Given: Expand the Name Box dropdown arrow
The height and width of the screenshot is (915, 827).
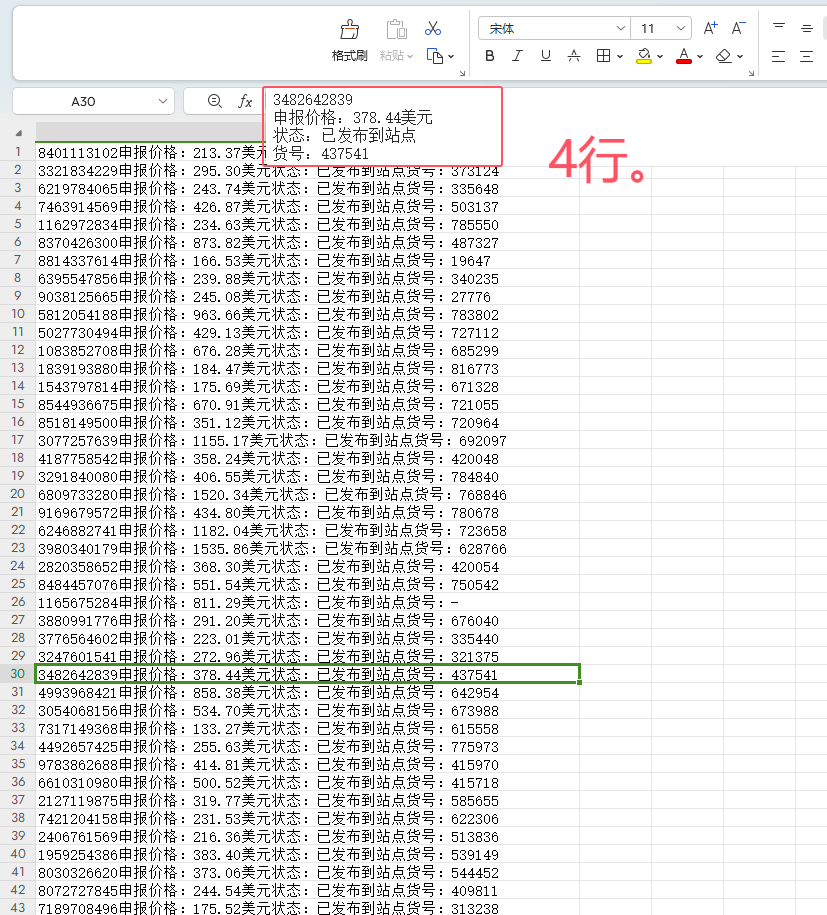Looking at the screenshot, I should point(162,101).
